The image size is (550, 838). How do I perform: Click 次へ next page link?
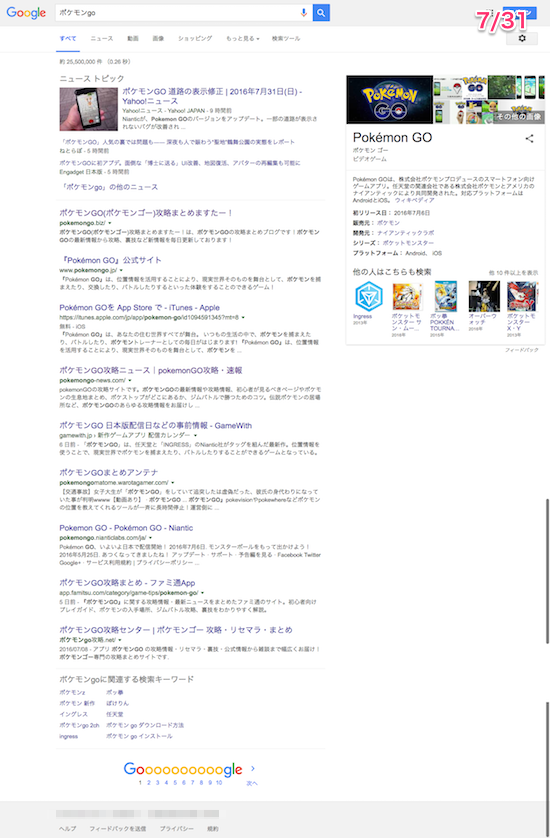tap(252, 783)
